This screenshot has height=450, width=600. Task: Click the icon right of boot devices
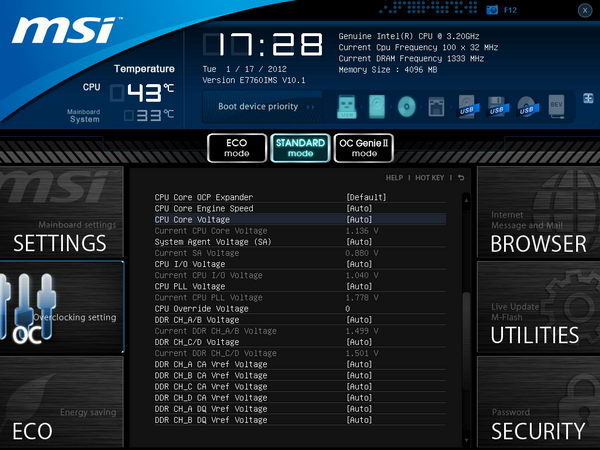coord(588,98)
